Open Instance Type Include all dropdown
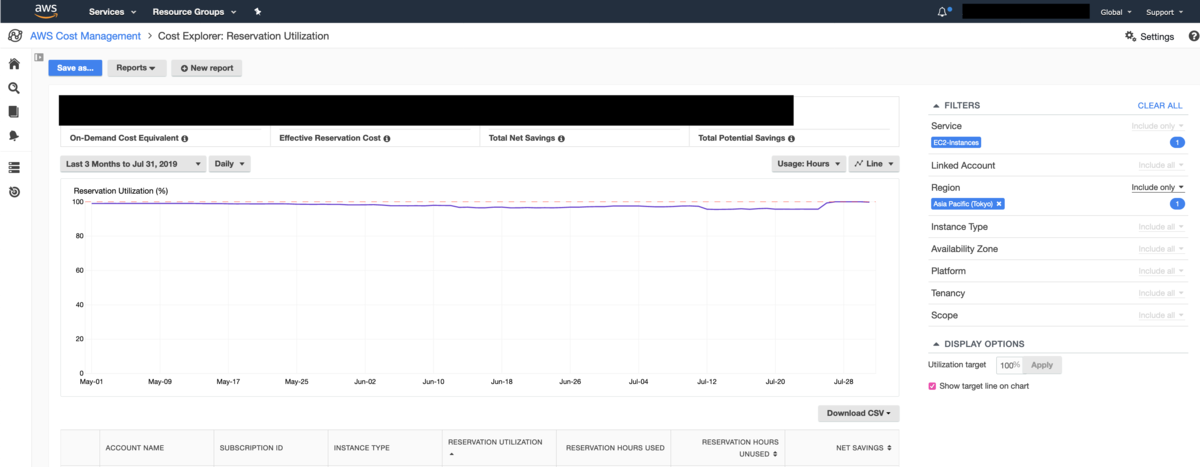This screenshot has width=1200, height=467. pyautogui.click(x=1161, y=227)
